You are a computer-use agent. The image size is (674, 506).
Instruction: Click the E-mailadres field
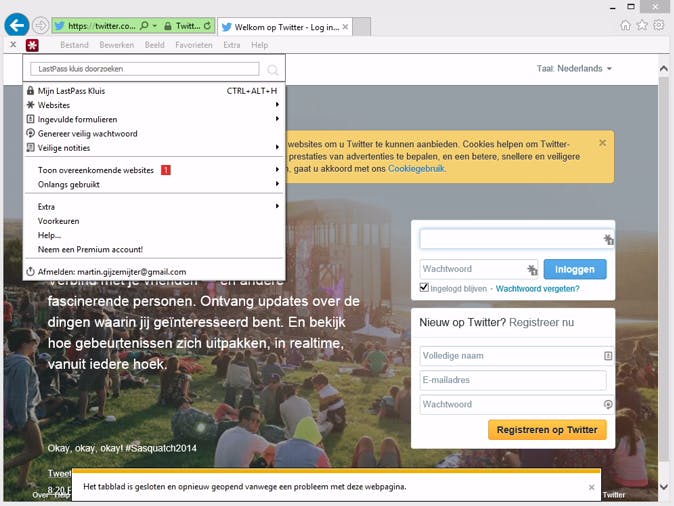click(x=513, y=380)
